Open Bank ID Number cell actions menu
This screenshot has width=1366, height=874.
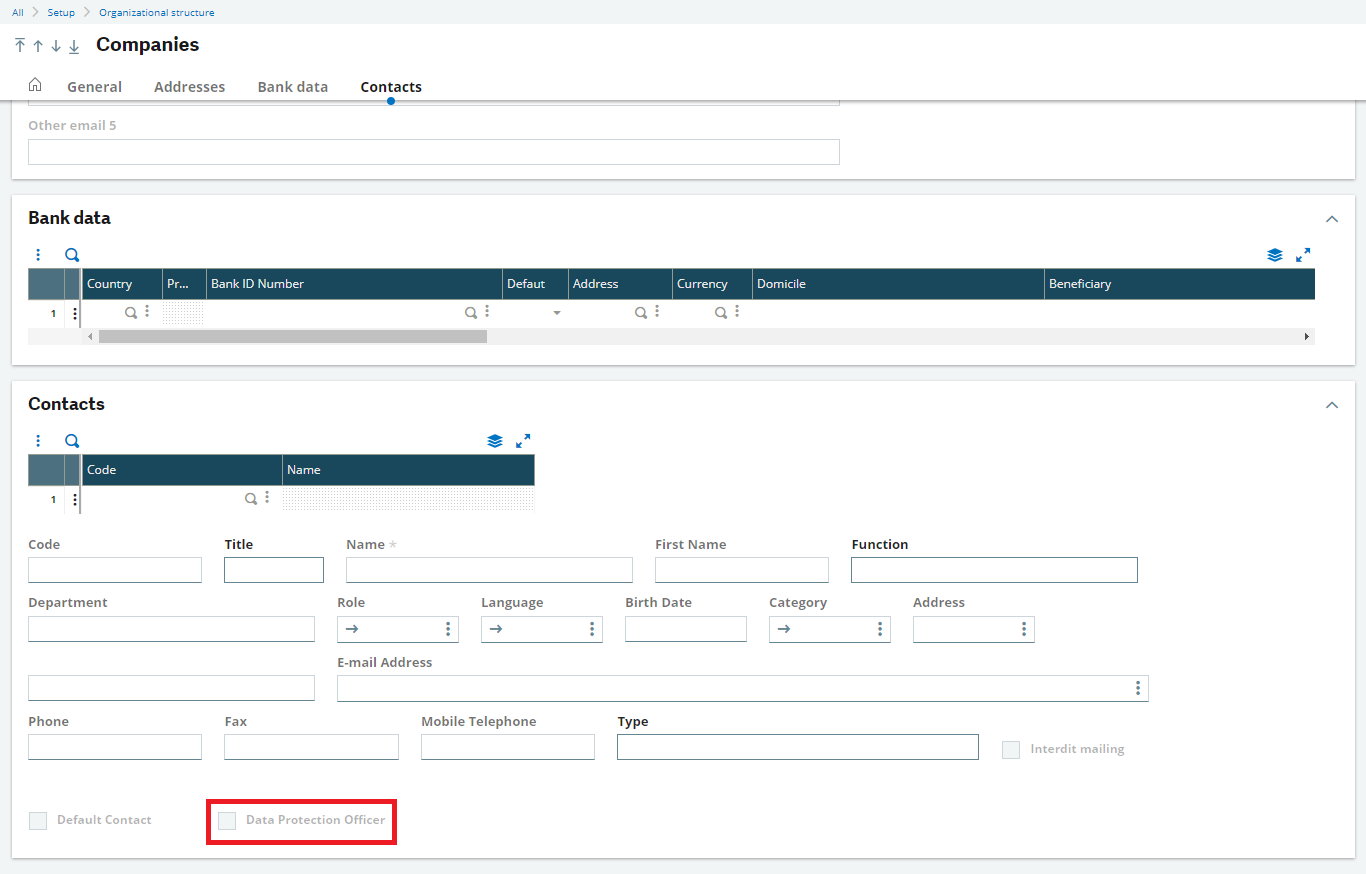(x=487, y=312)
